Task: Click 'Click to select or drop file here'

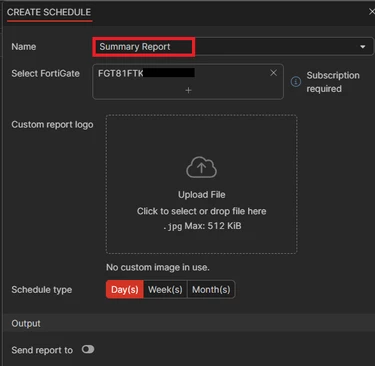Action: pos(201,211)
